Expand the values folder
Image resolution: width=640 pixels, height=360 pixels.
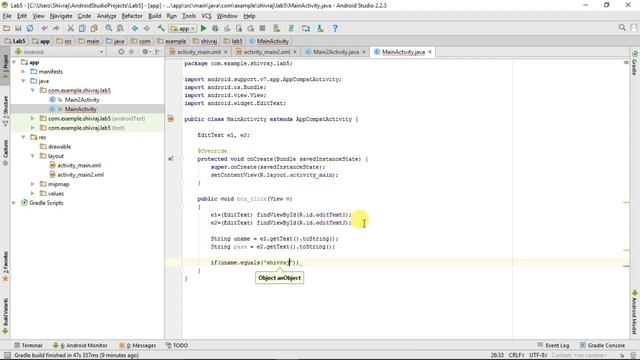tap(33, 193)
